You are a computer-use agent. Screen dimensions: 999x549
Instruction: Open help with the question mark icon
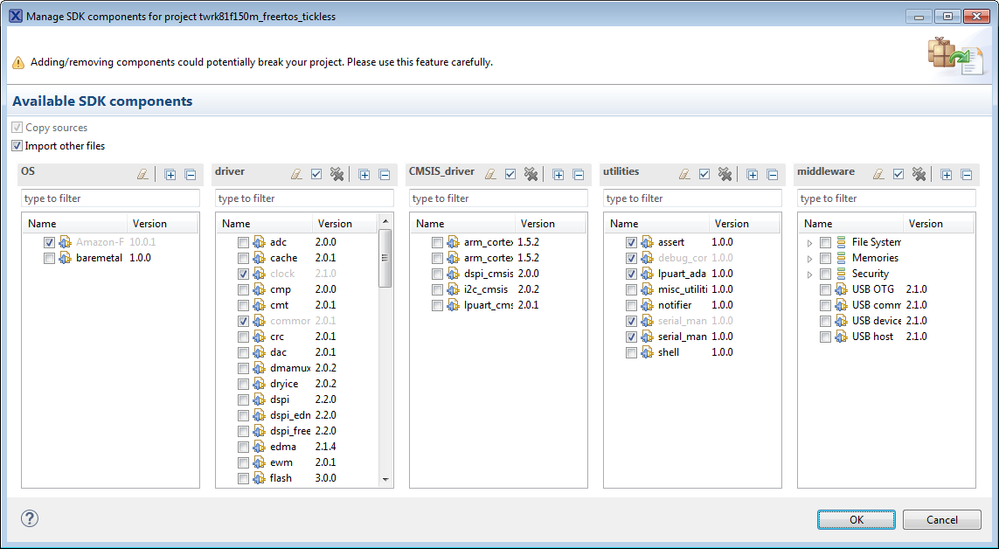coord(29,518)
